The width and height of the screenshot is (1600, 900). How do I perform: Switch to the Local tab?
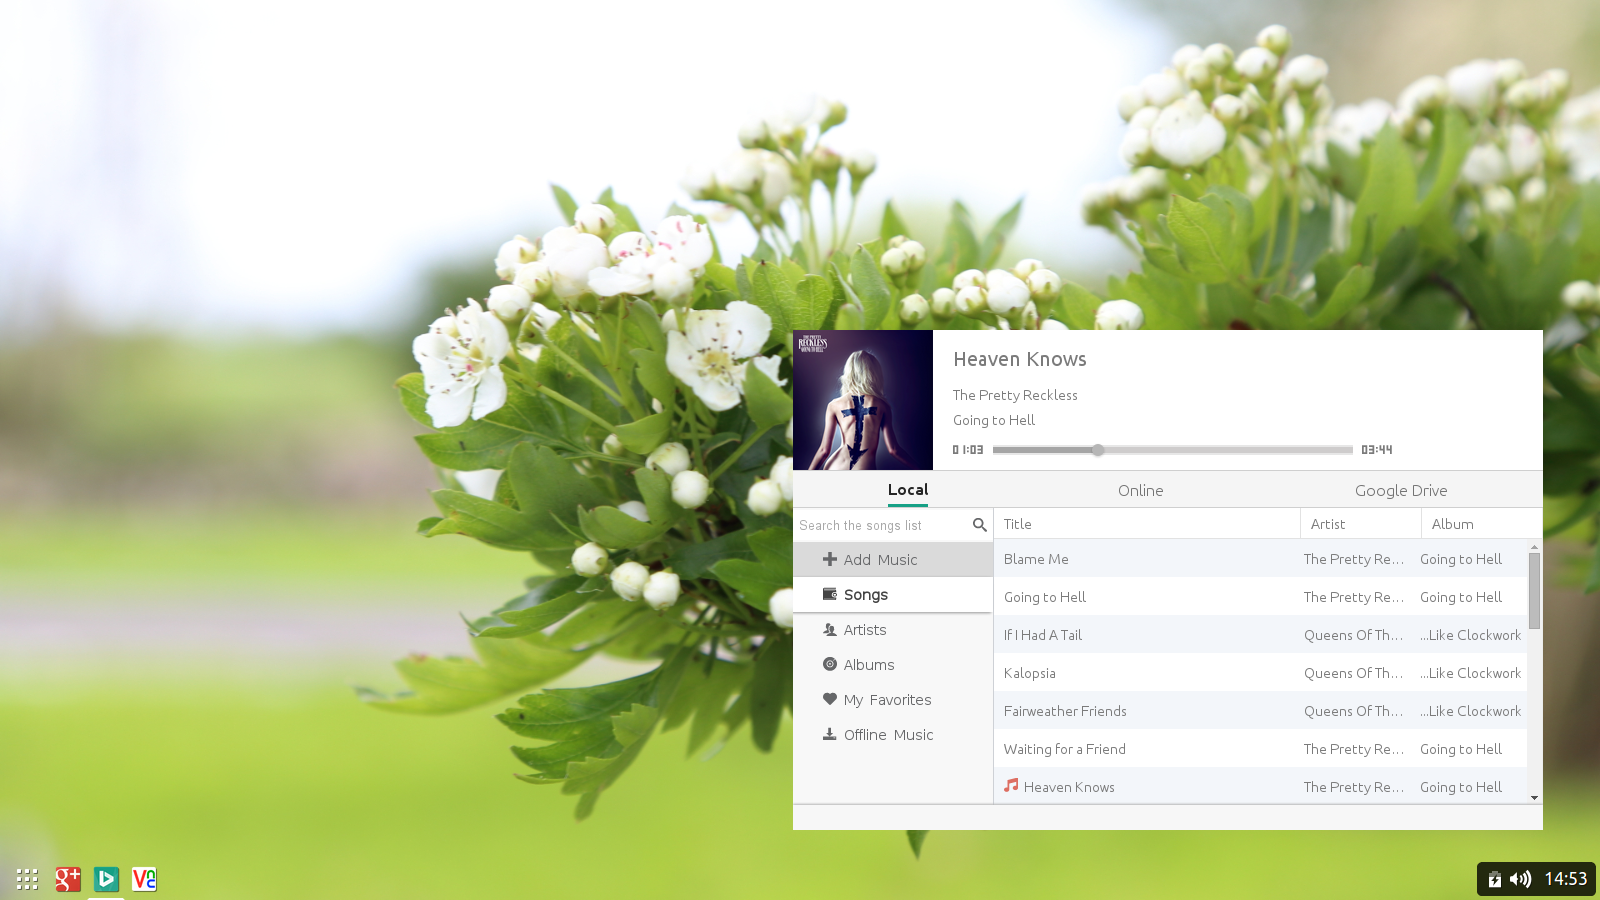[x=908, y=490]
